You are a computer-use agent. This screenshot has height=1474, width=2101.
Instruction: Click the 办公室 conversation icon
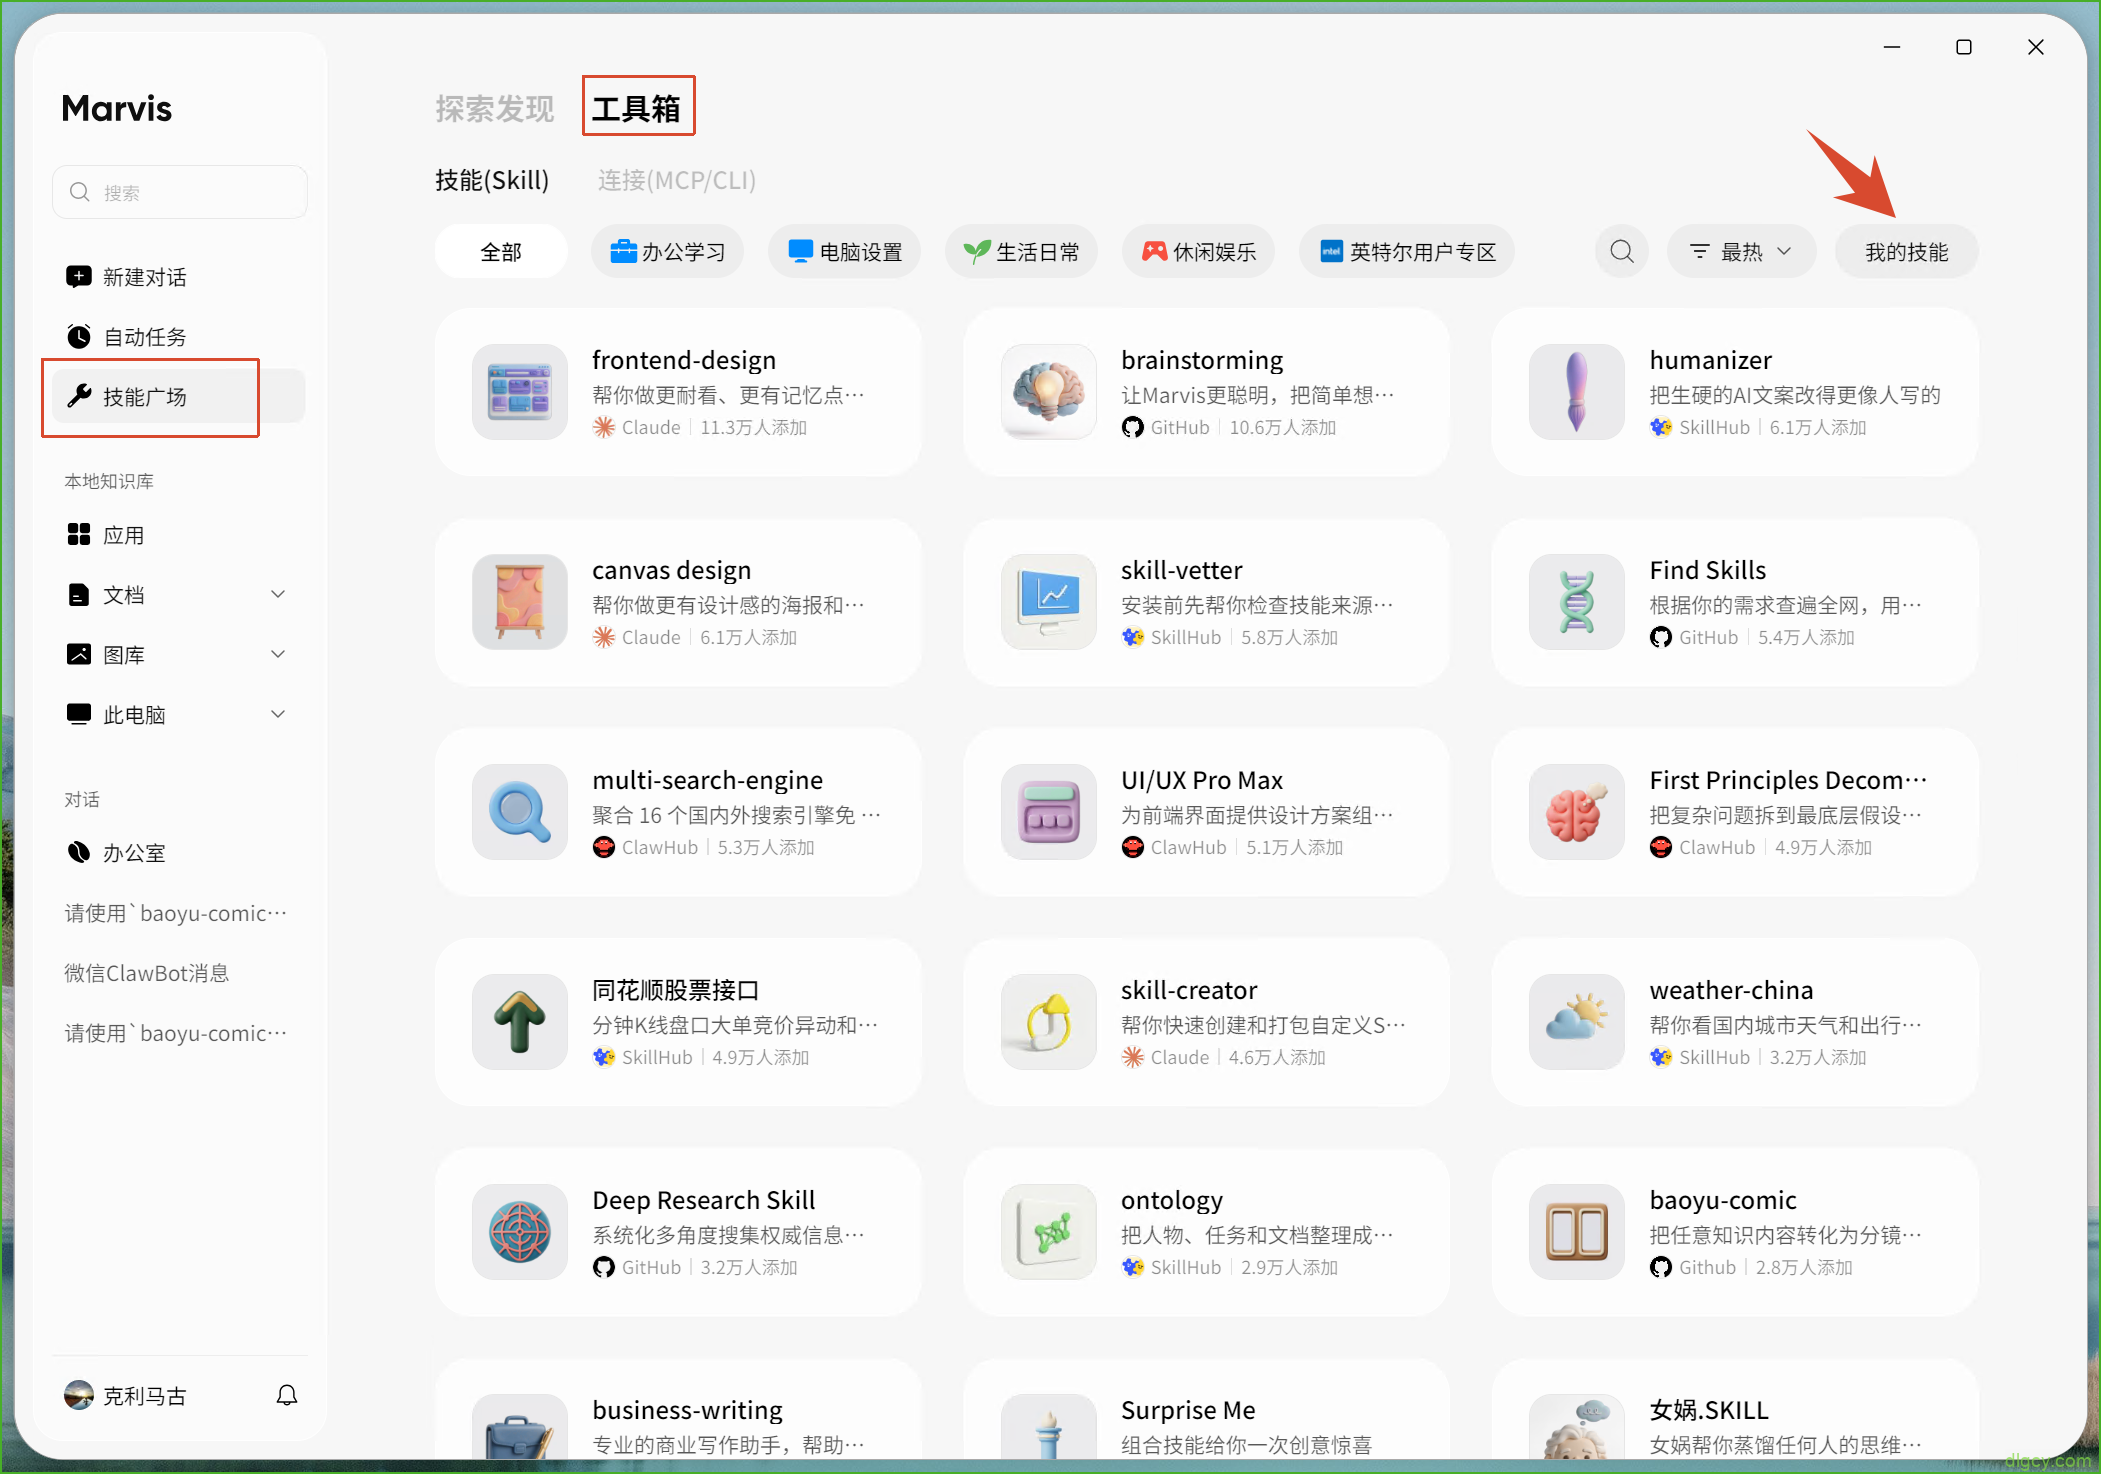pos(79,852)
